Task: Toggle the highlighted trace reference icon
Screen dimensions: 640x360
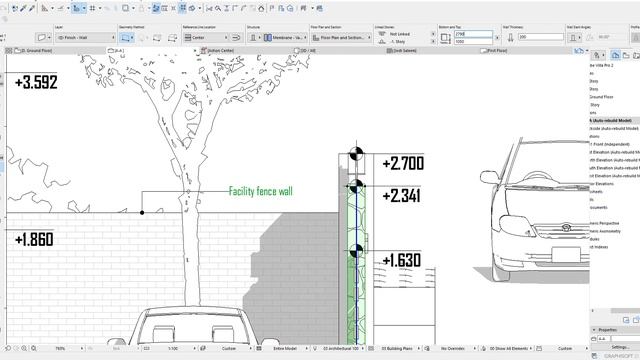Action: point(156,8)
